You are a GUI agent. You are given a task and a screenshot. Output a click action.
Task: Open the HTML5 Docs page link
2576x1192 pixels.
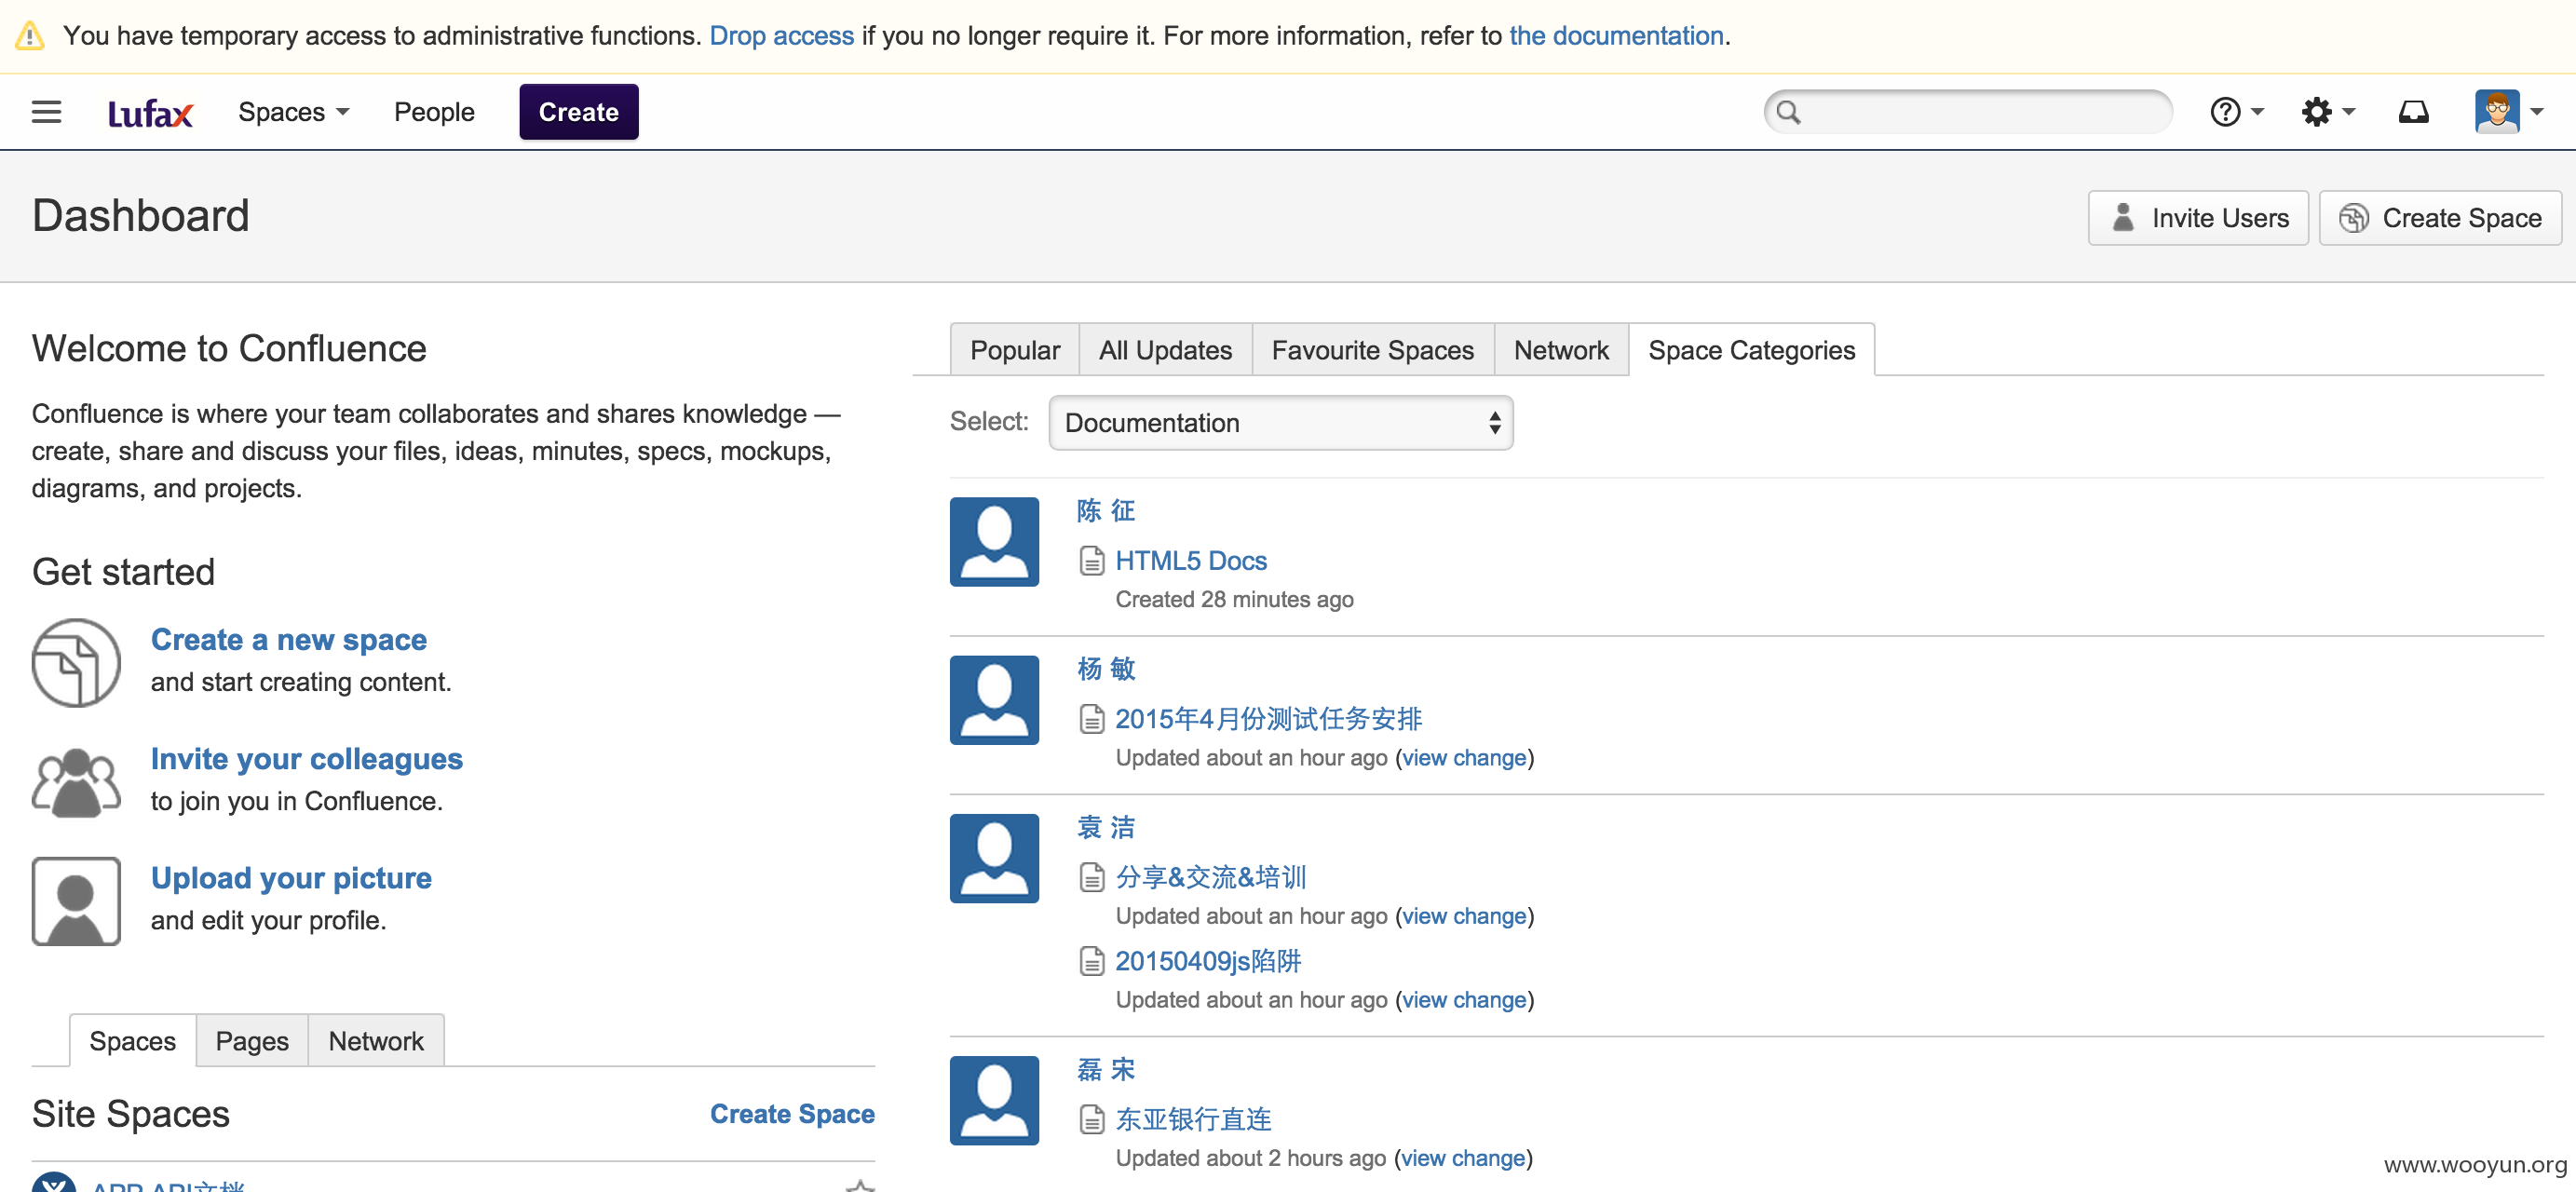(x=1191, y=561)
